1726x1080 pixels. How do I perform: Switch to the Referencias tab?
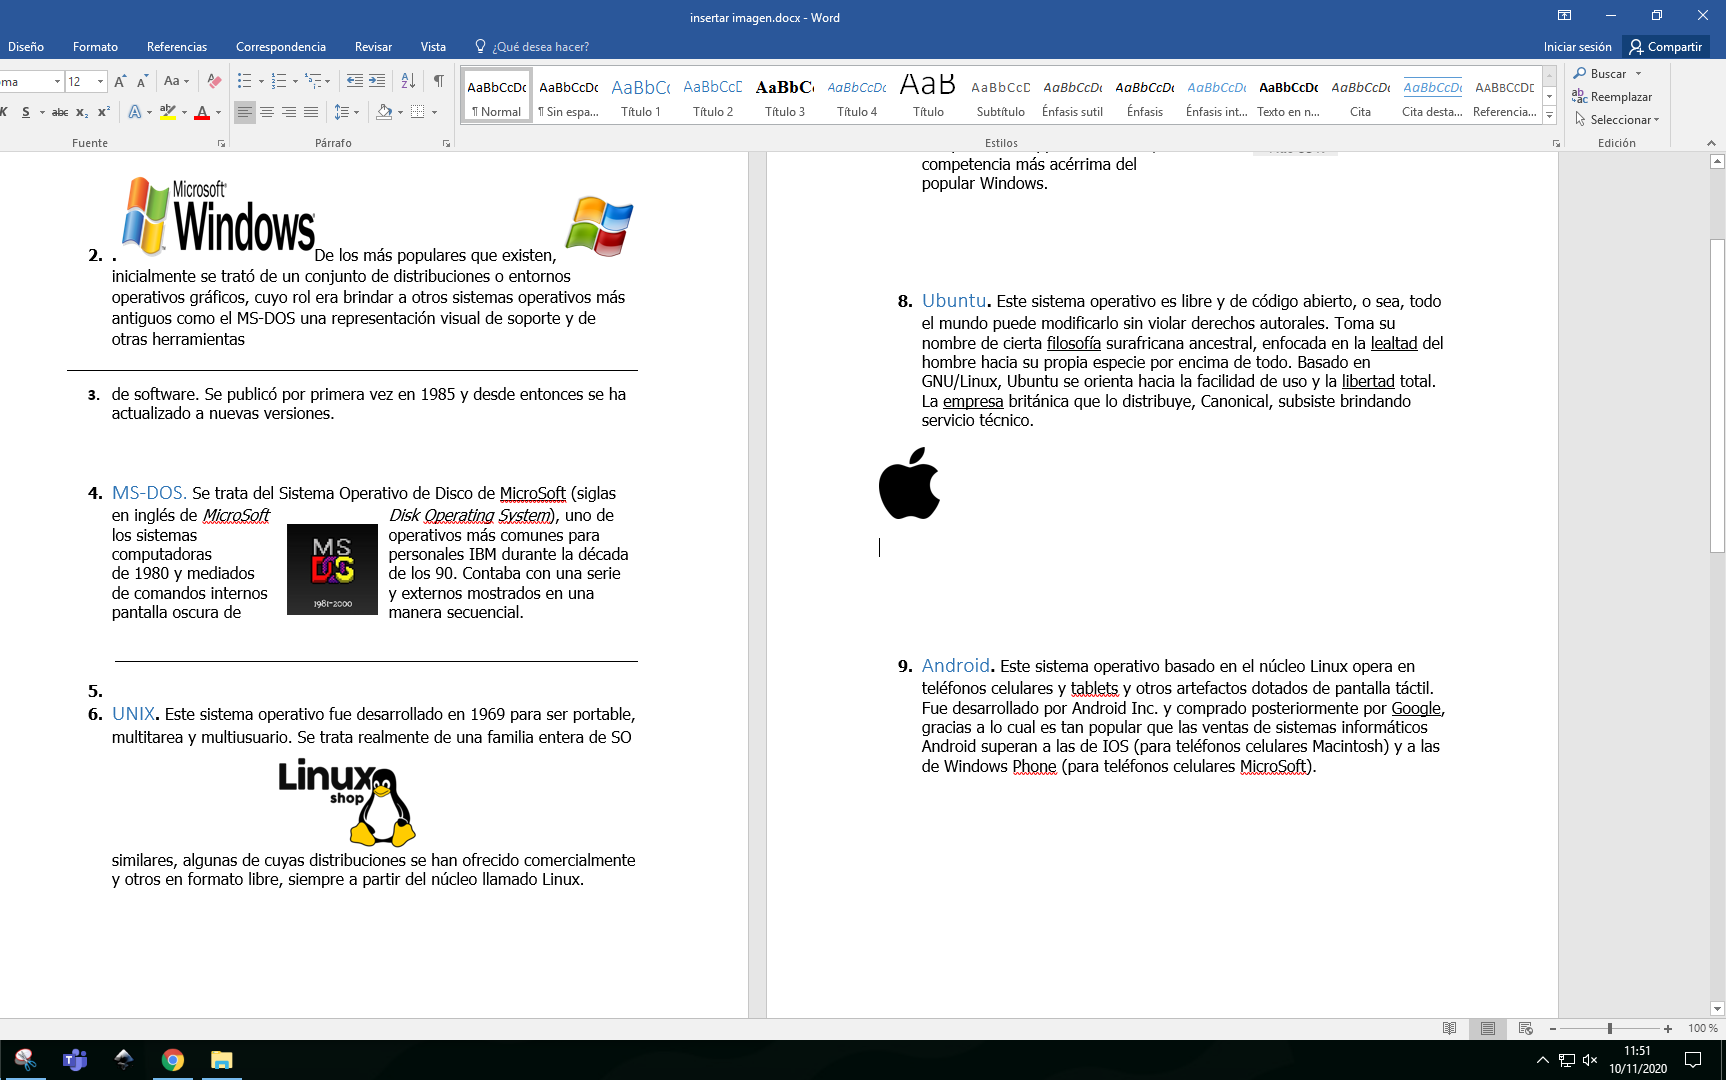[177, 47]
